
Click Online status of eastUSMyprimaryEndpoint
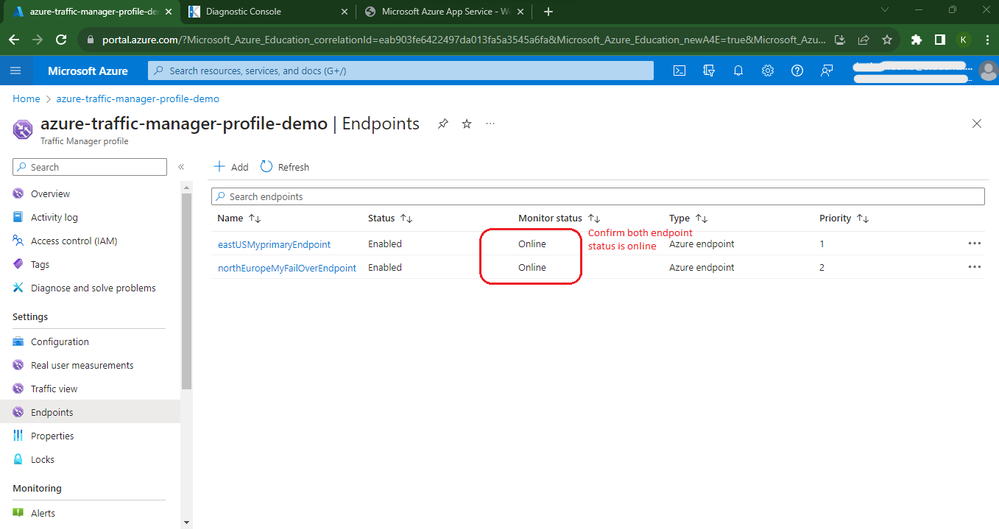532,243
